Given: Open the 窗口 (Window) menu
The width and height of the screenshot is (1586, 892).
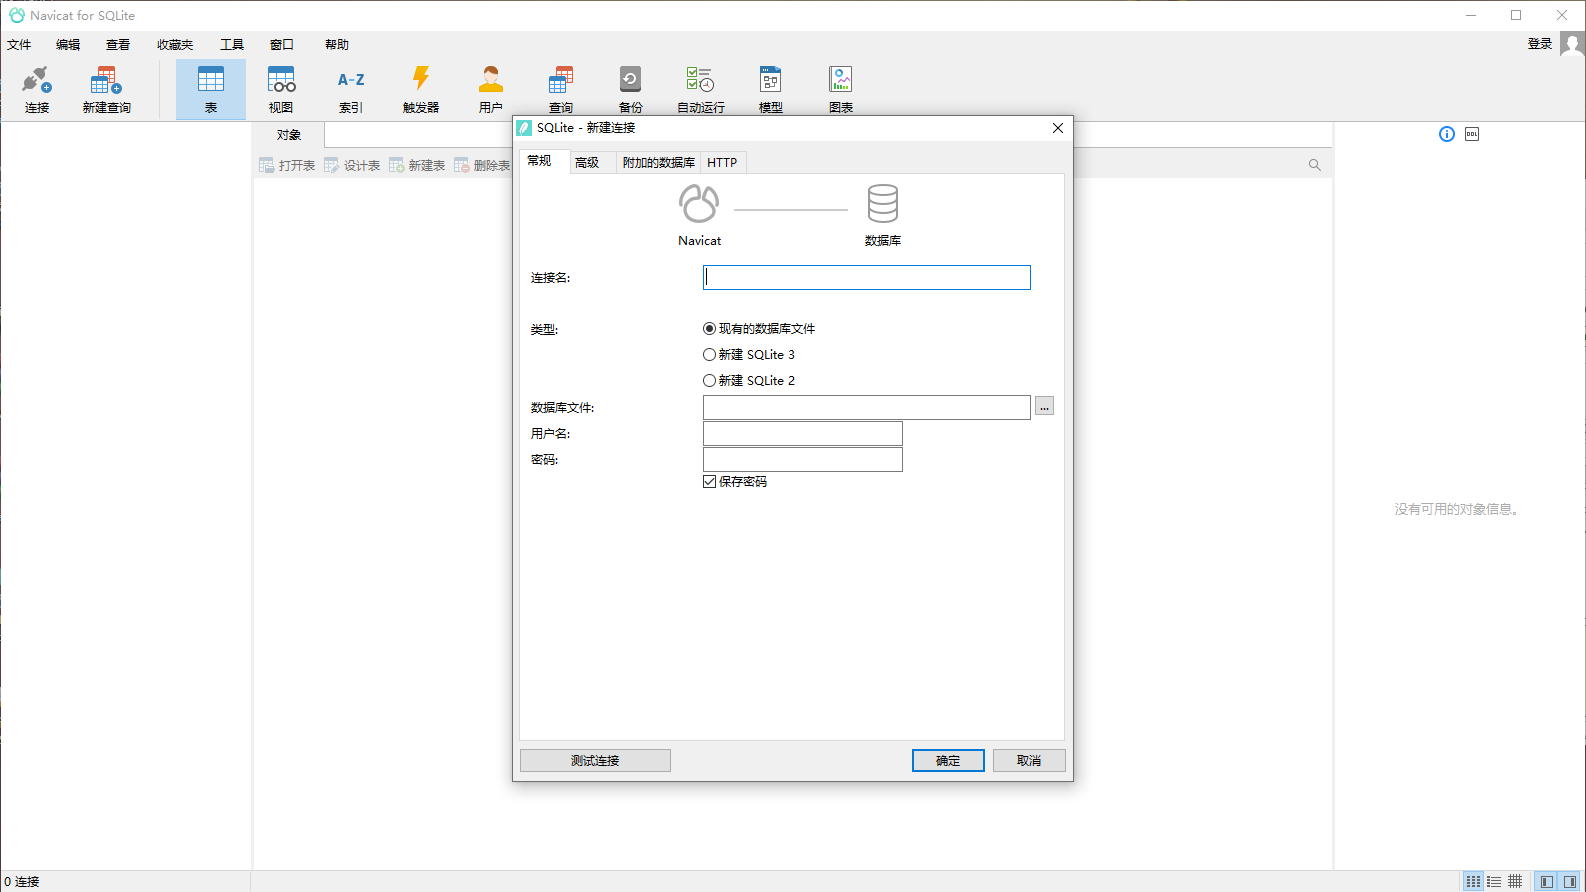Looking at the screenshot, I should coord(282,45).
